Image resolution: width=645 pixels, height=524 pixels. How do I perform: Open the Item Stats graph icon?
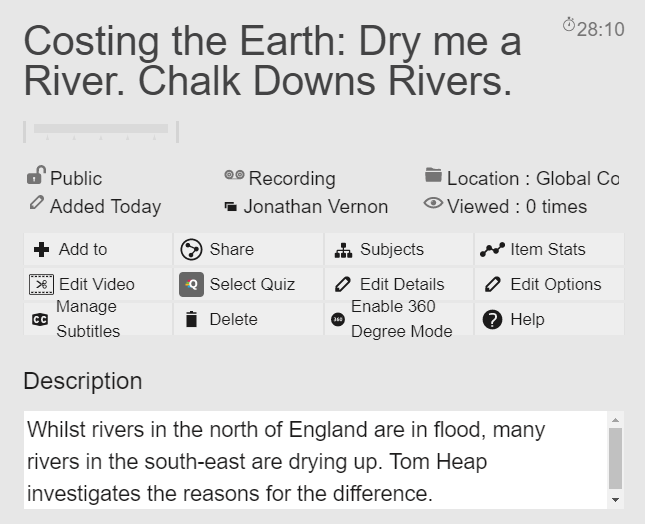coord(492,250)
